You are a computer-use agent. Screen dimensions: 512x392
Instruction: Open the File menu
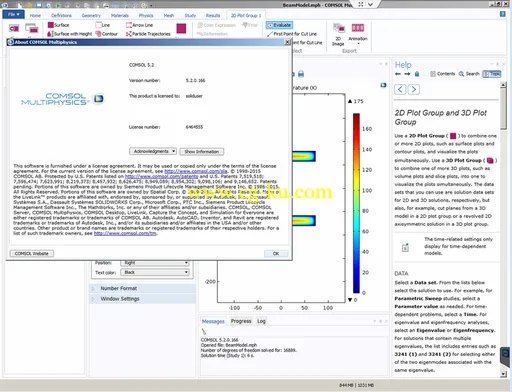pyautogui.click(x=14, y=14)
